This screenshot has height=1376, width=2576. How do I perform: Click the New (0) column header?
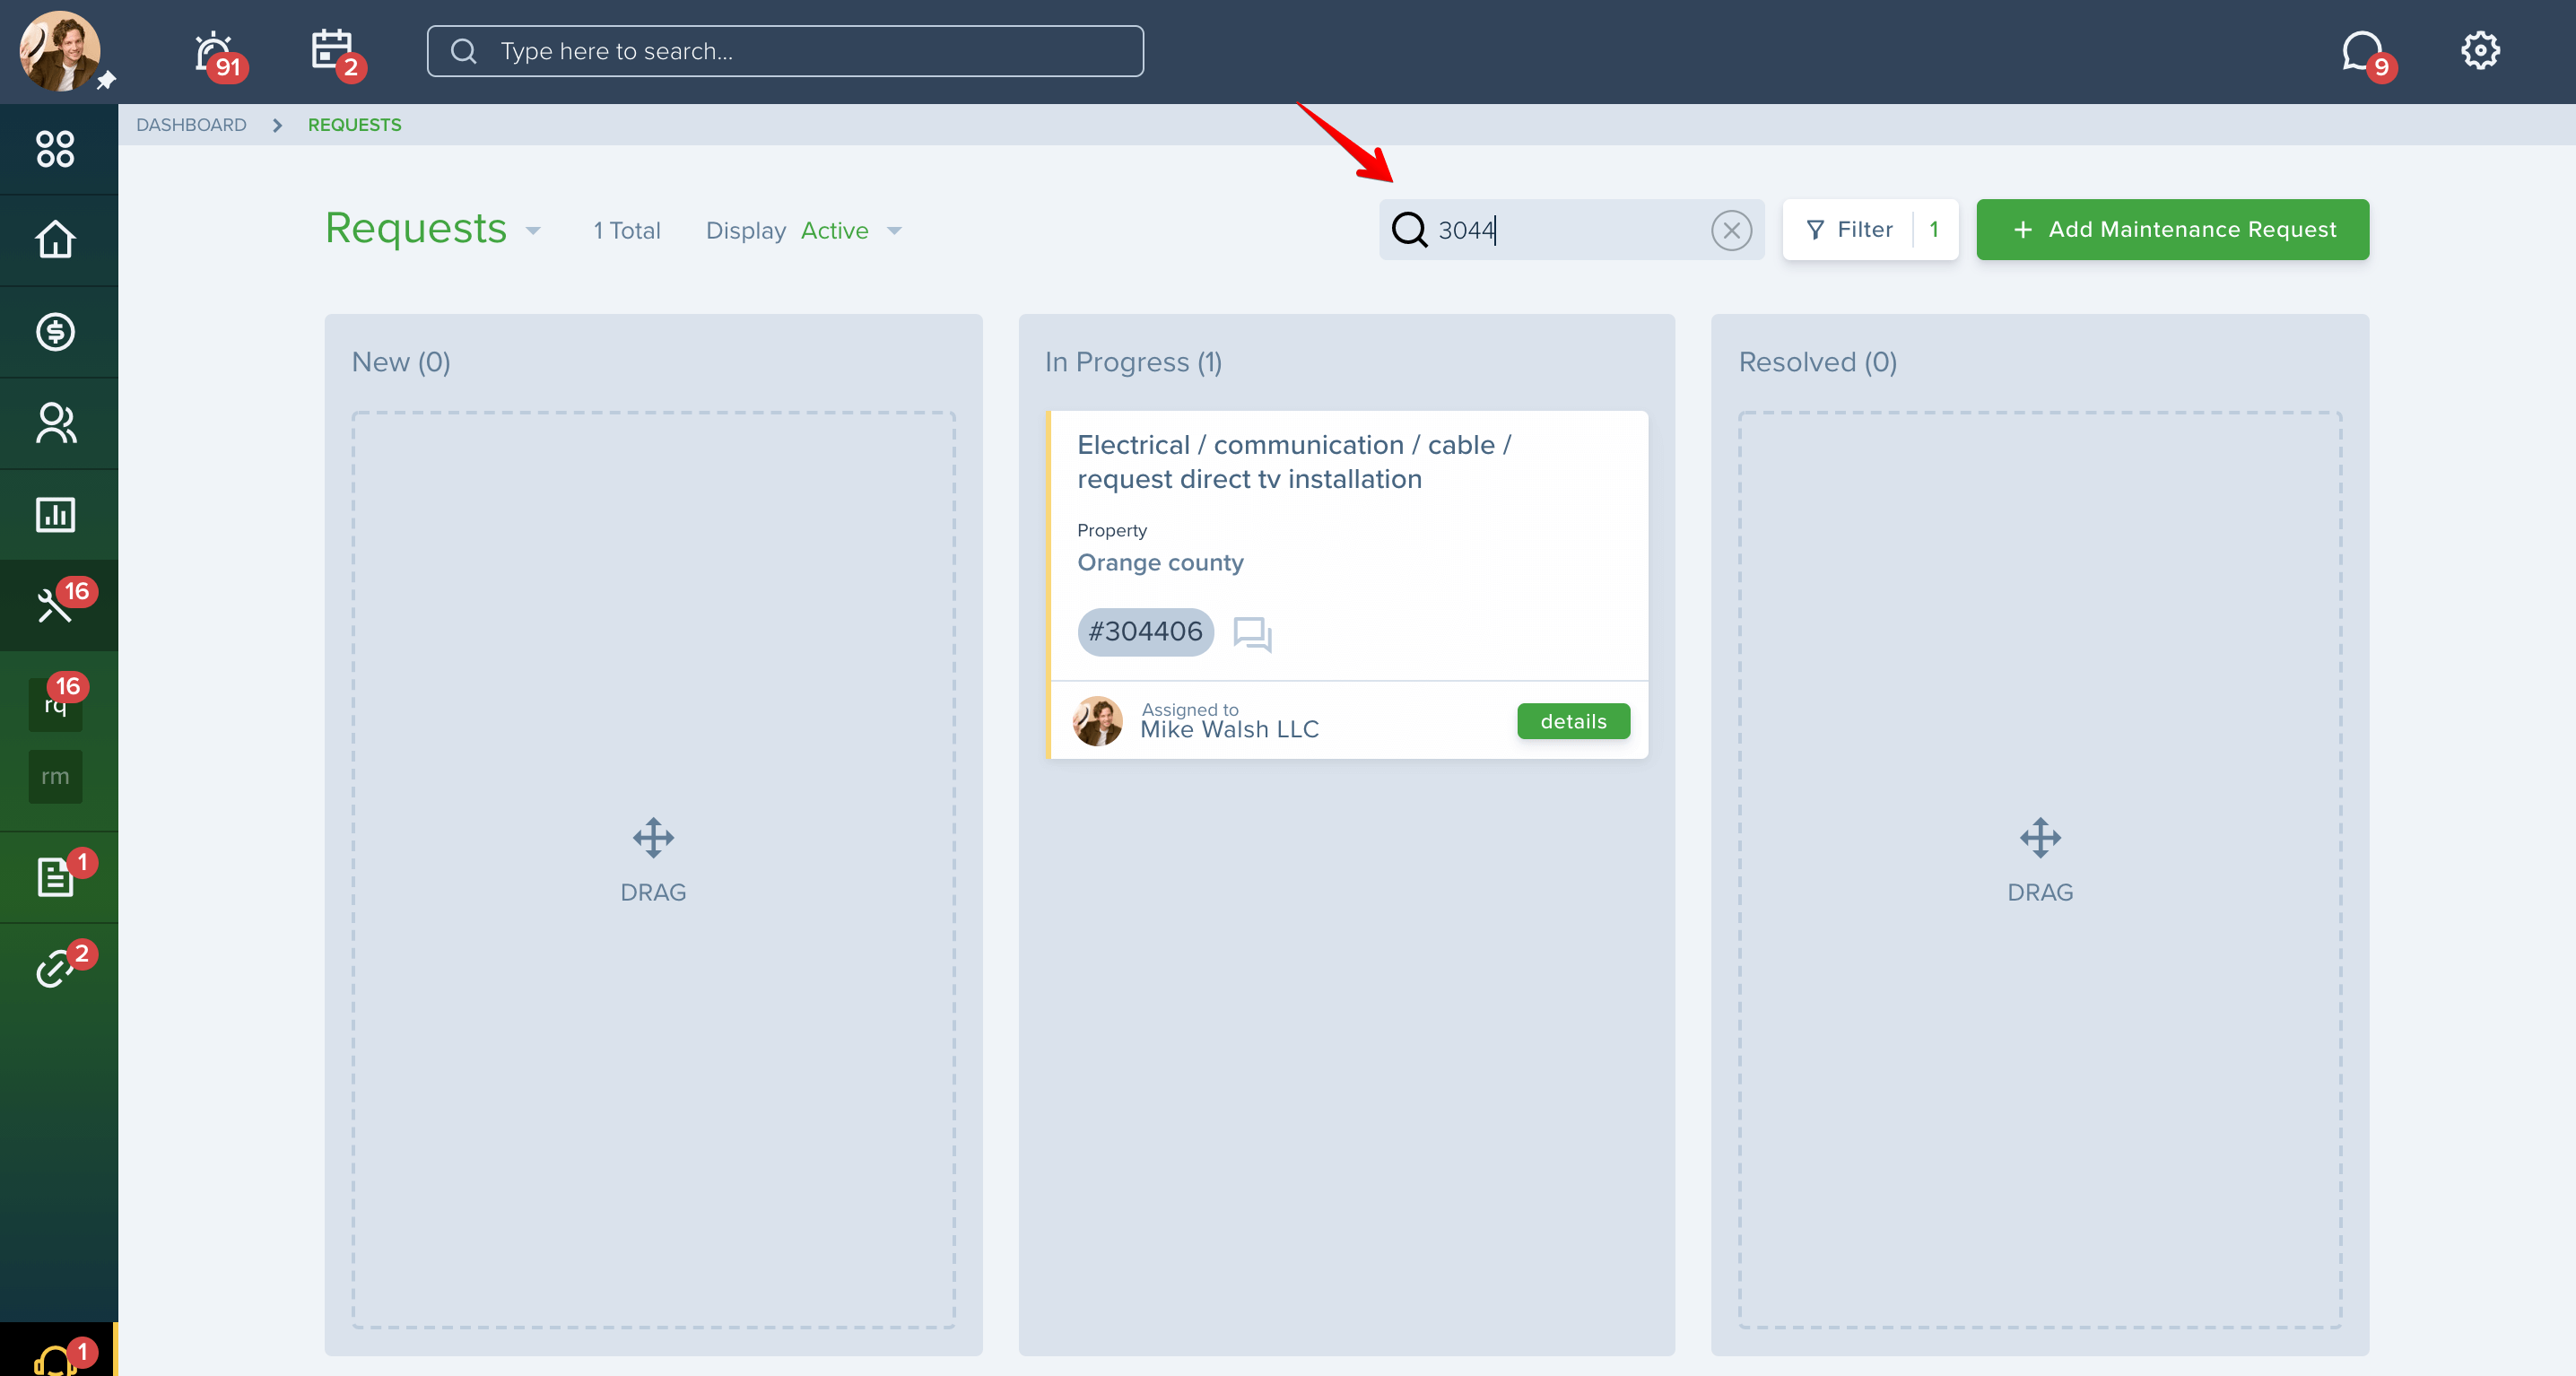point(401,362)
